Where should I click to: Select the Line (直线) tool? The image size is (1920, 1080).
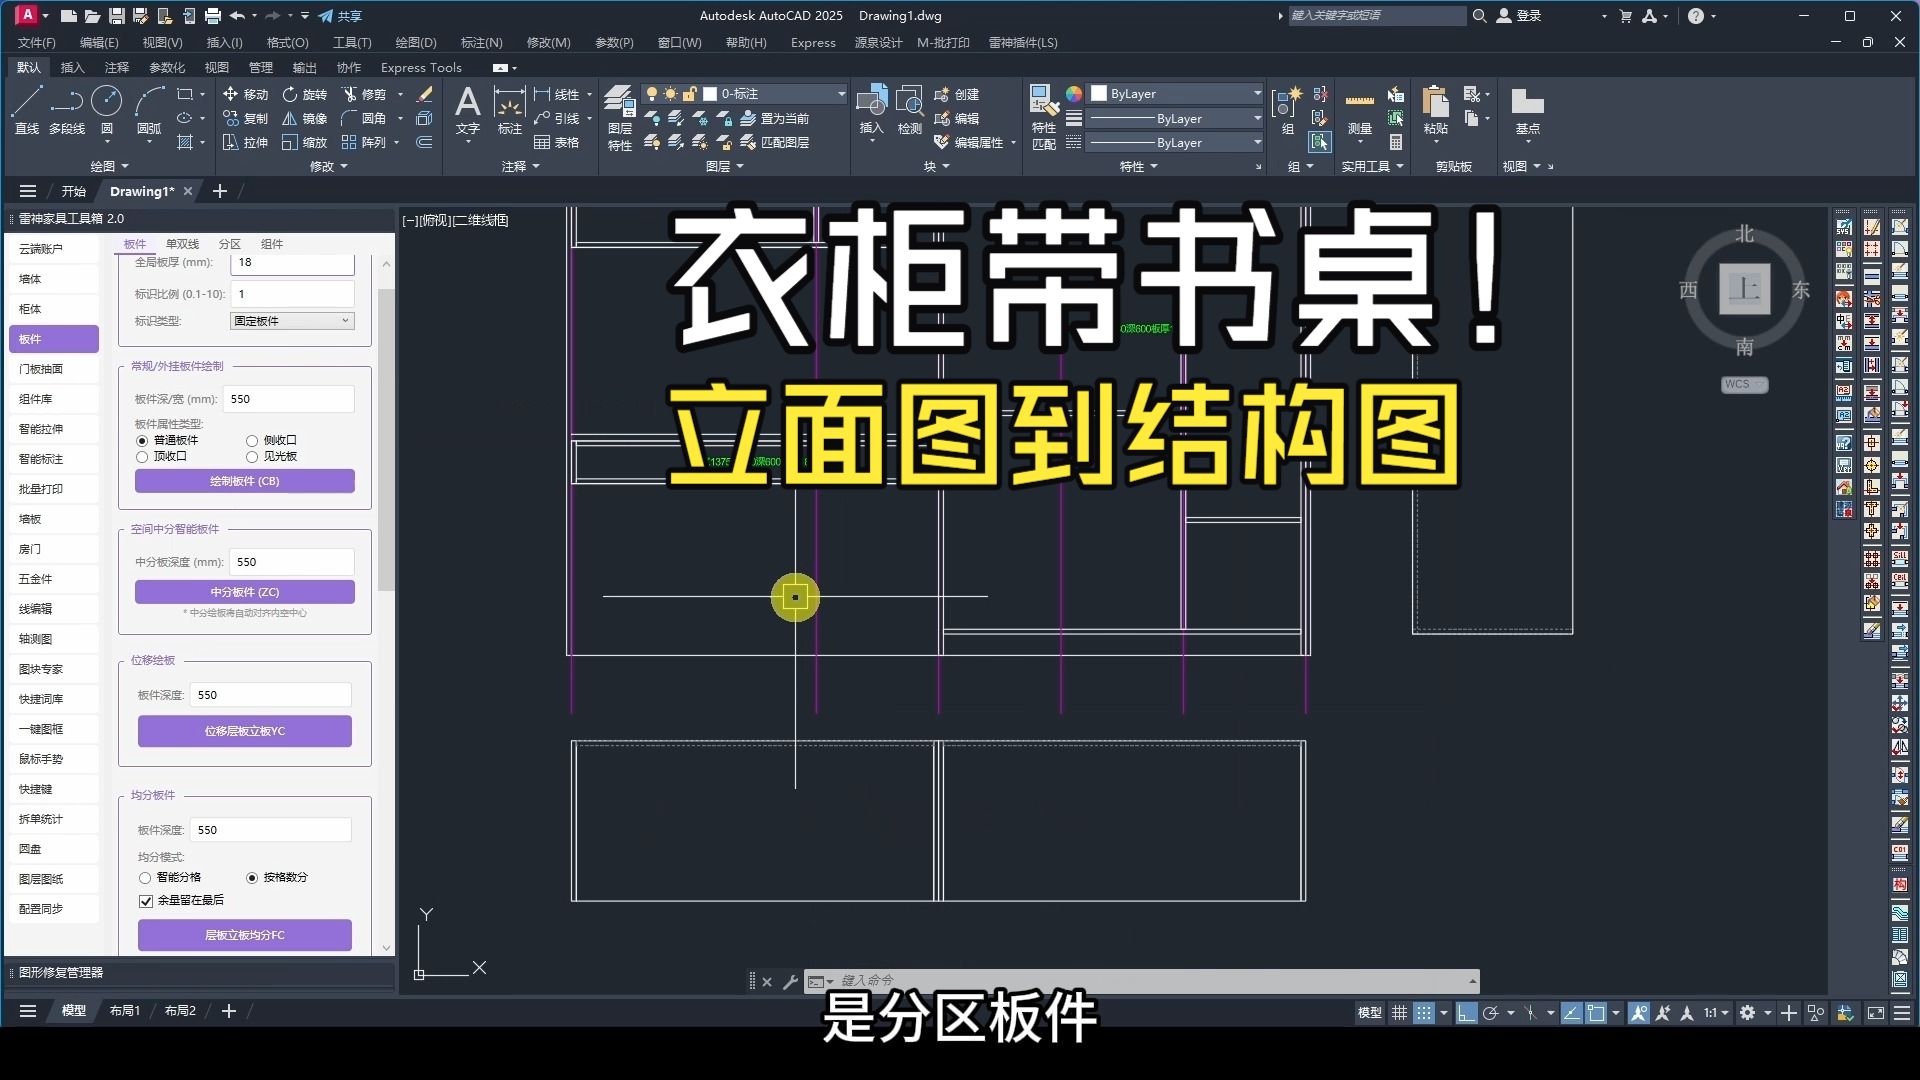(x=27, y=110)
